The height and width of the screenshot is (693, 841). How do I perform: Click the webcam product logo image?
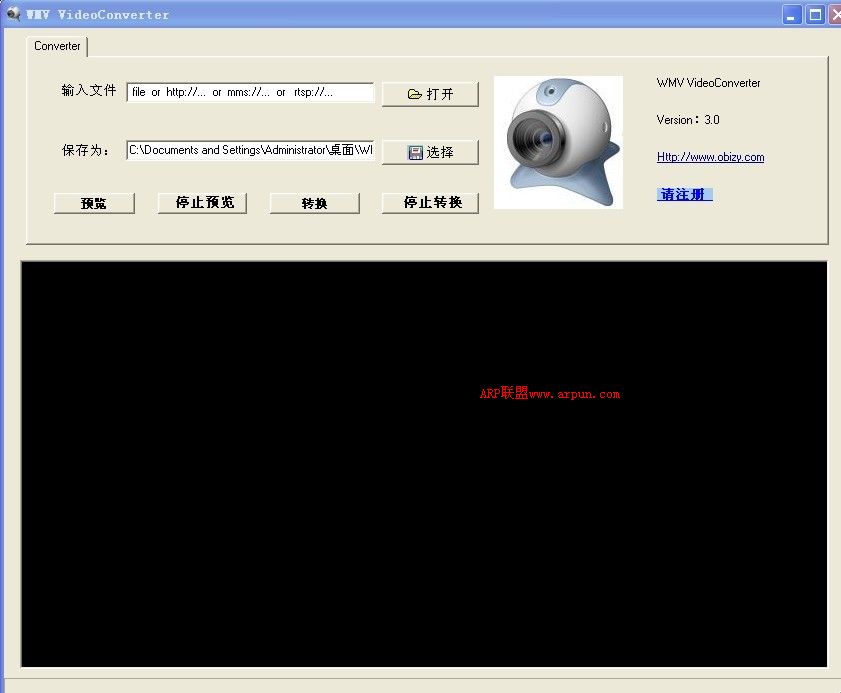tap(557, 142)
